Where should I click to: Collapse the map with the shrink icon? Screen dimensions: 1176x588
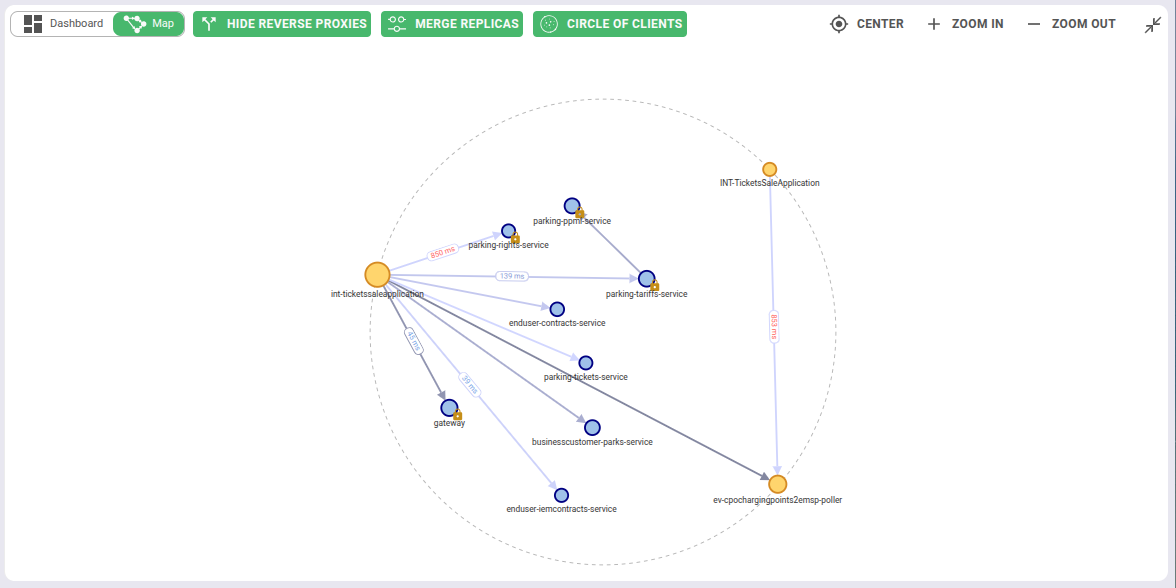(1153, 25)
